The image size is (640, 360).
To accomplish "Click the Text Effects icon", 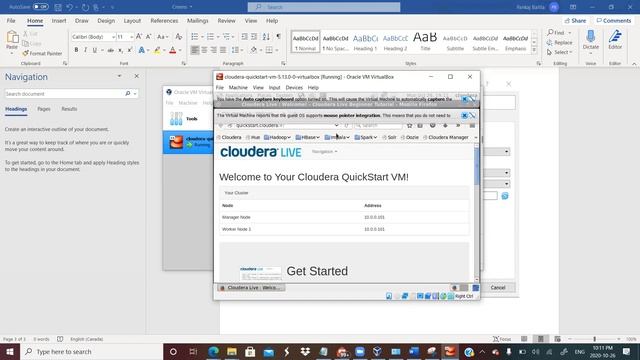I will [141, 50].
